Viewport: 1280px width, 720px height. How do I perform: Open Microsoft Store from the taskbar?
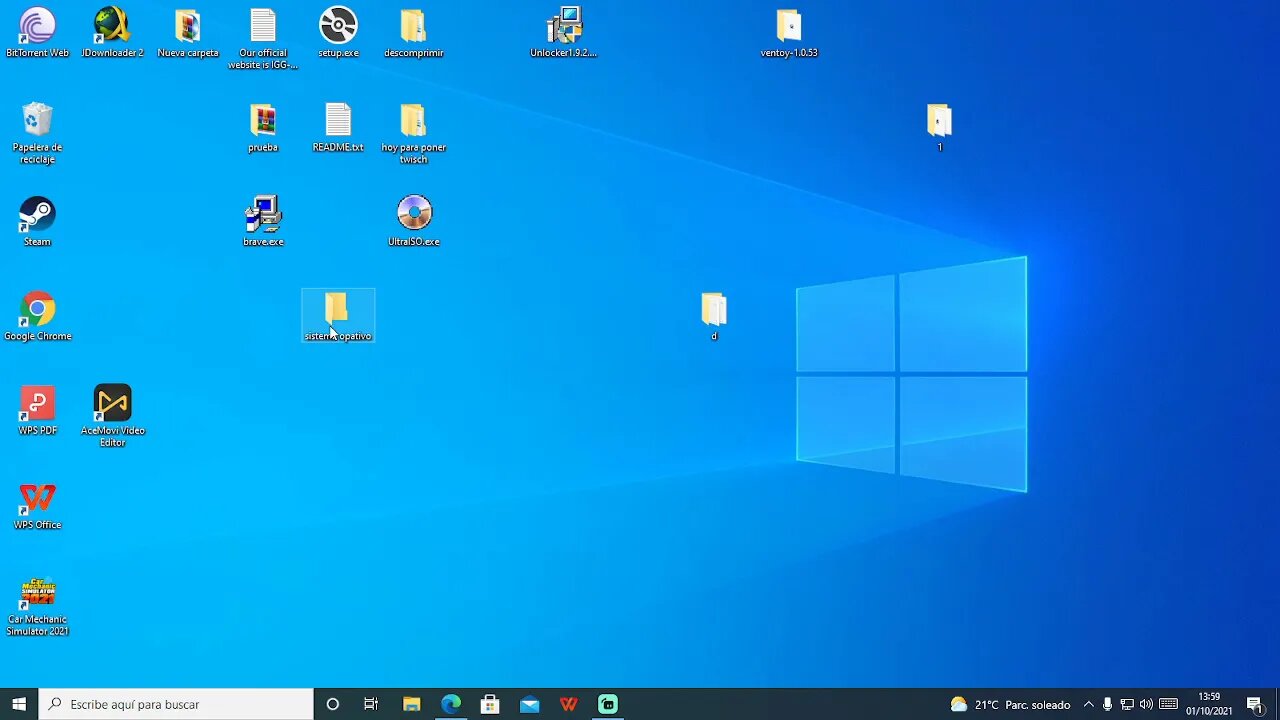pyautogui.click(x=490, y=704)
